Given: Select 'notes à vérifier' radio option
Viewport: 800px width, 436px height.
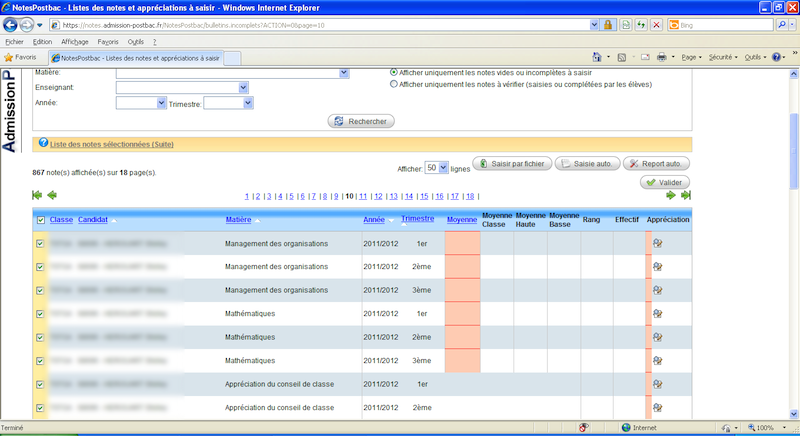Looking at the screenshot, I should pyautogui.click(x=393, y=85).
